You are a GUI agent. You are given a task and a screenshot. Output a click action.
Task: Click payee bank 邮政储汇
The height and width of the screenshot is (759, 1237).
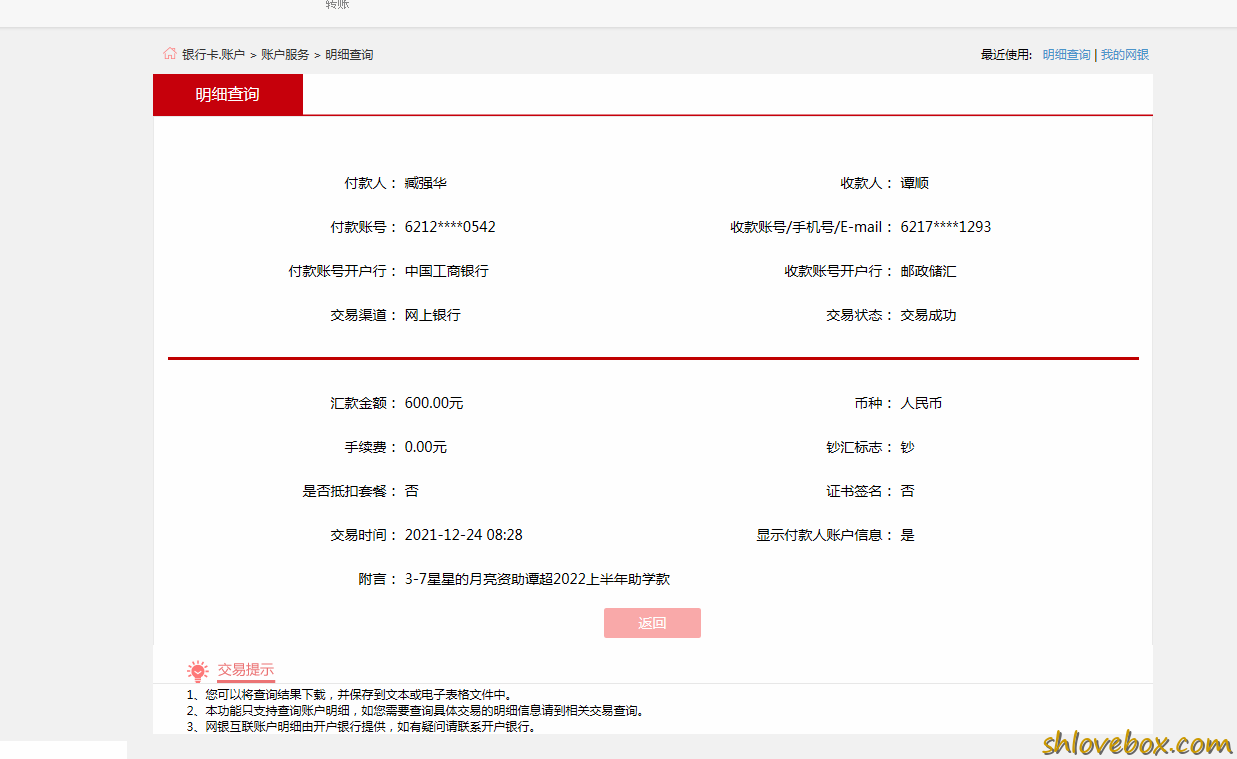click(x=929, y=271)
